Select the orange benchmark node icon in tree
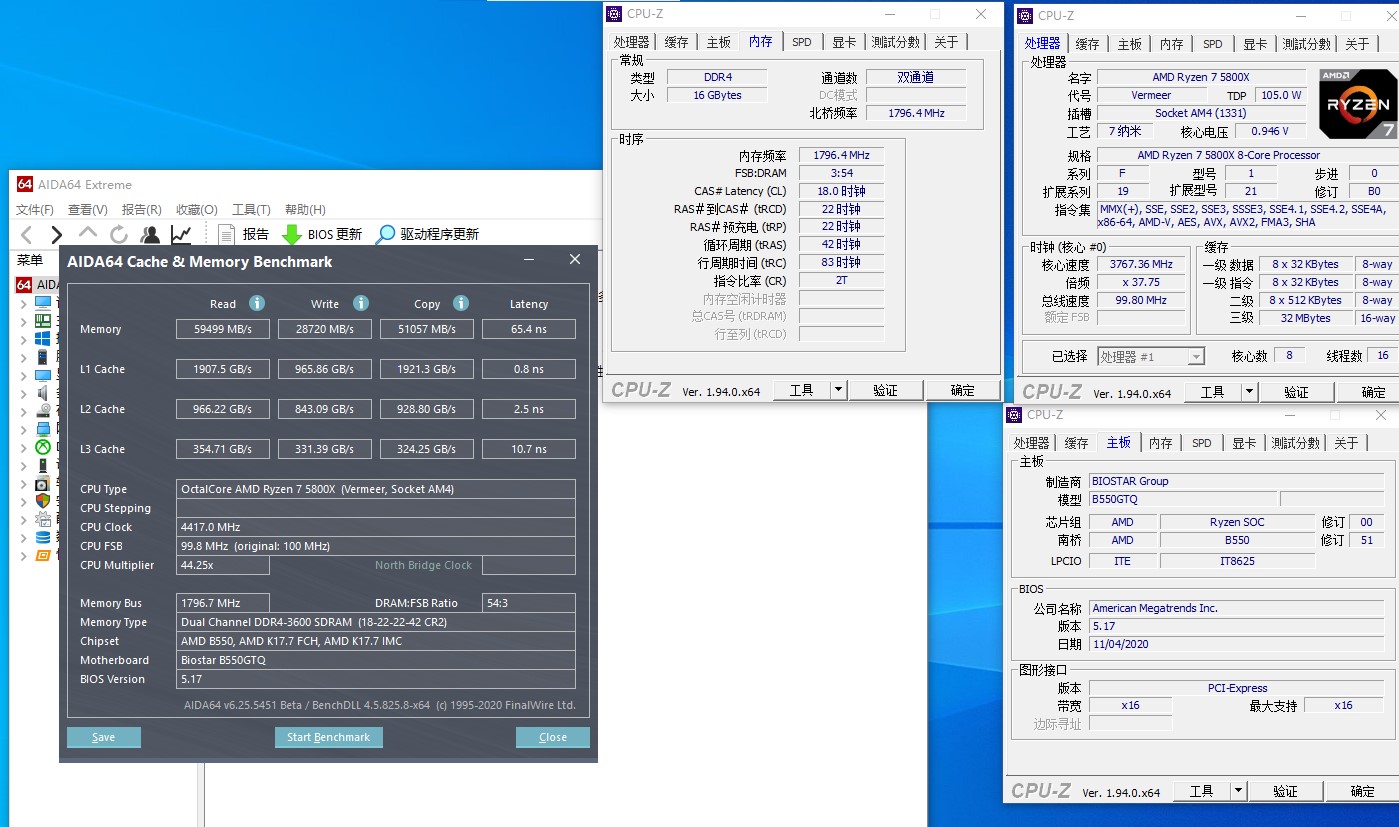The image size is (1399, 827). click(x=43, y=554)
